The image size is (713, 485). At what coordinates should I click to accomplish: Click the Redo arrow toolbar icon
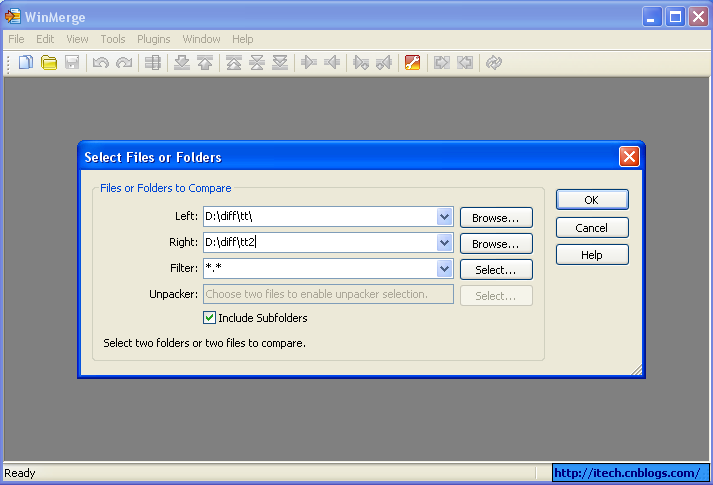pos(124,62)
